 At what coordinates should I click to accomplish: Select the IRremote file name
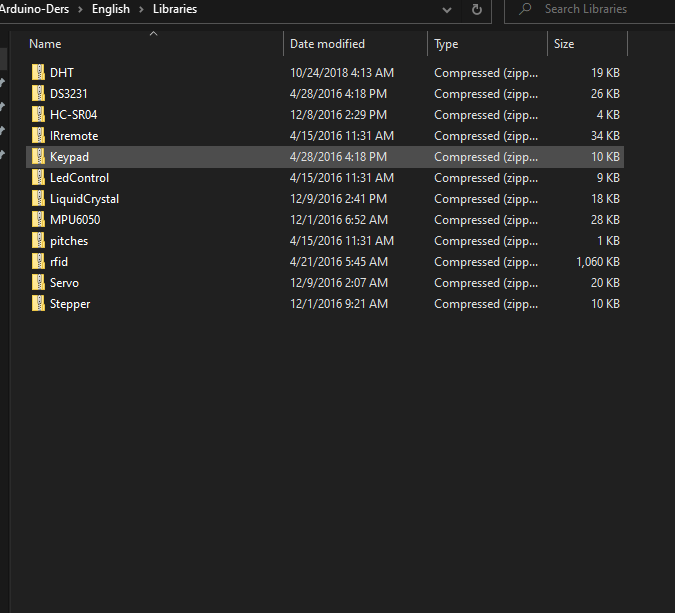[74, 136]
